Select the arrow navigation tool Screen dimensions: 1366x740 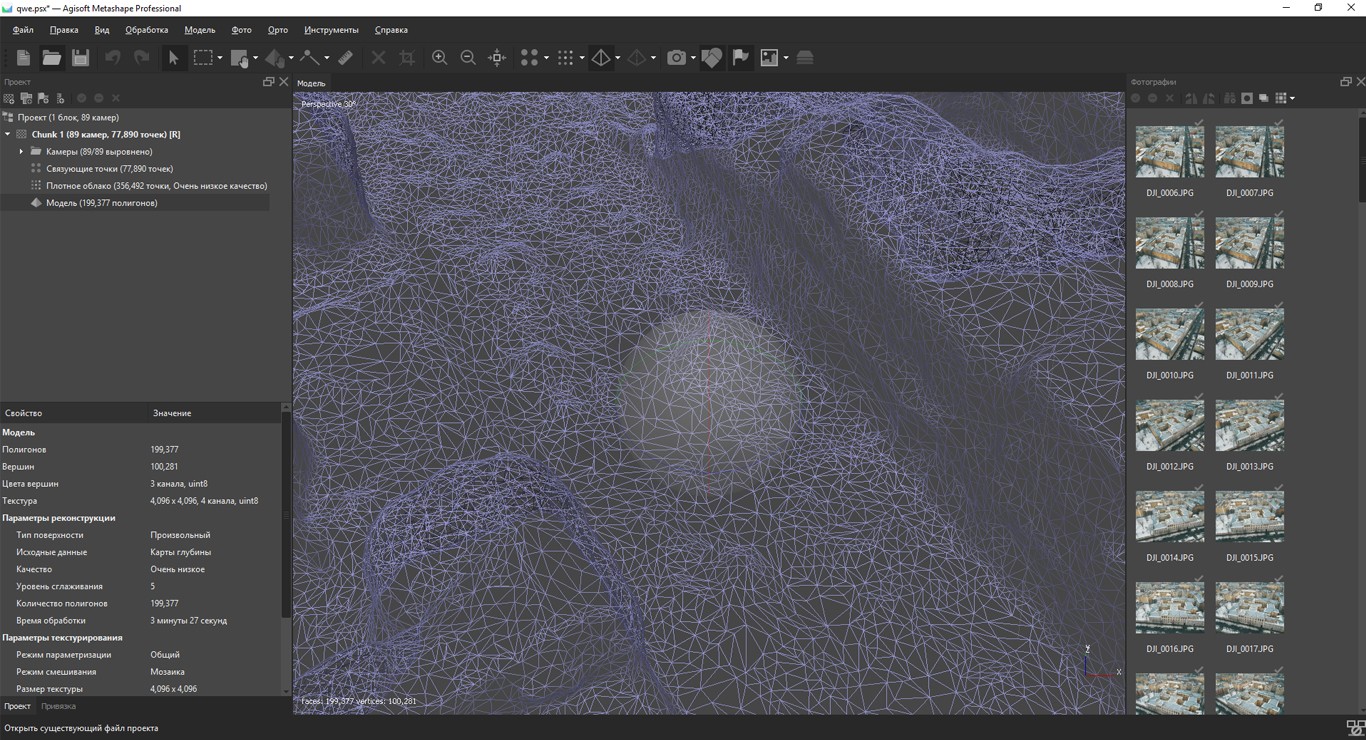click(173, 58)
